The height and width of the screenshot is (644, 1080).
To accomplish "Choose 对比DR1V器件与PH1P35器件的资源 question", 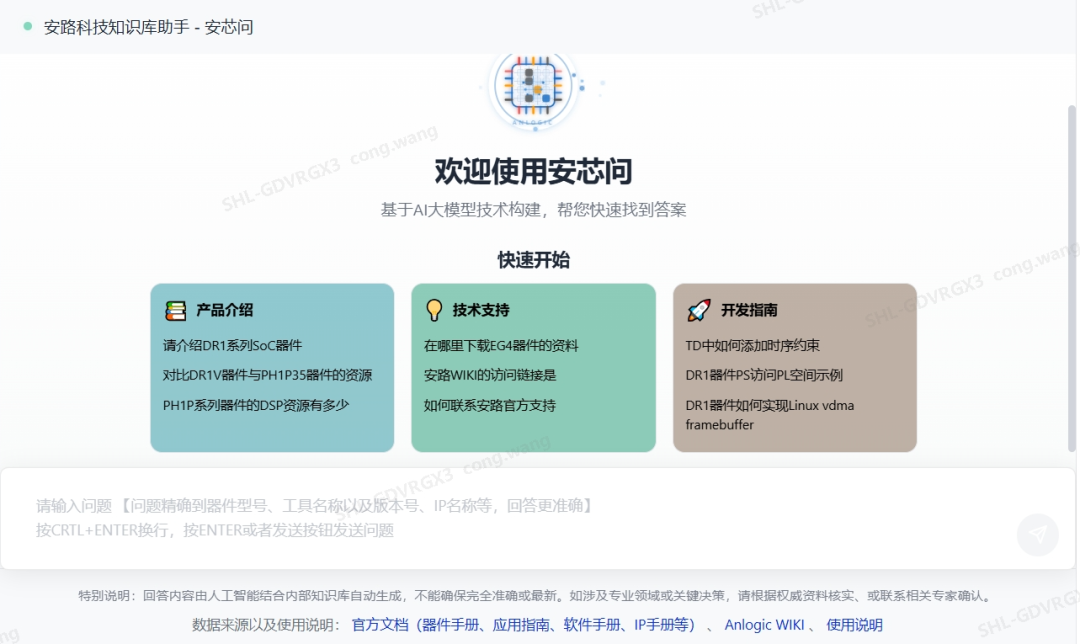I will (x=267, y=376).
